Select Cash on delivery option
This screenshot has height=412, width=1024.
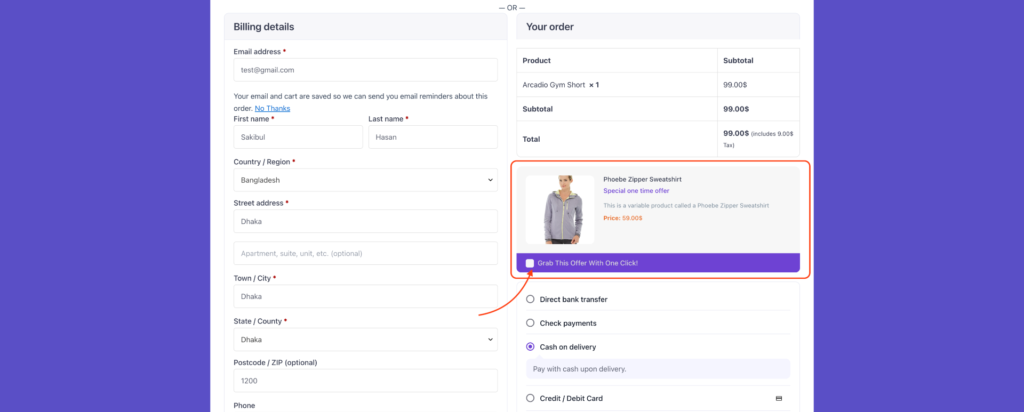tap(531, 347)
